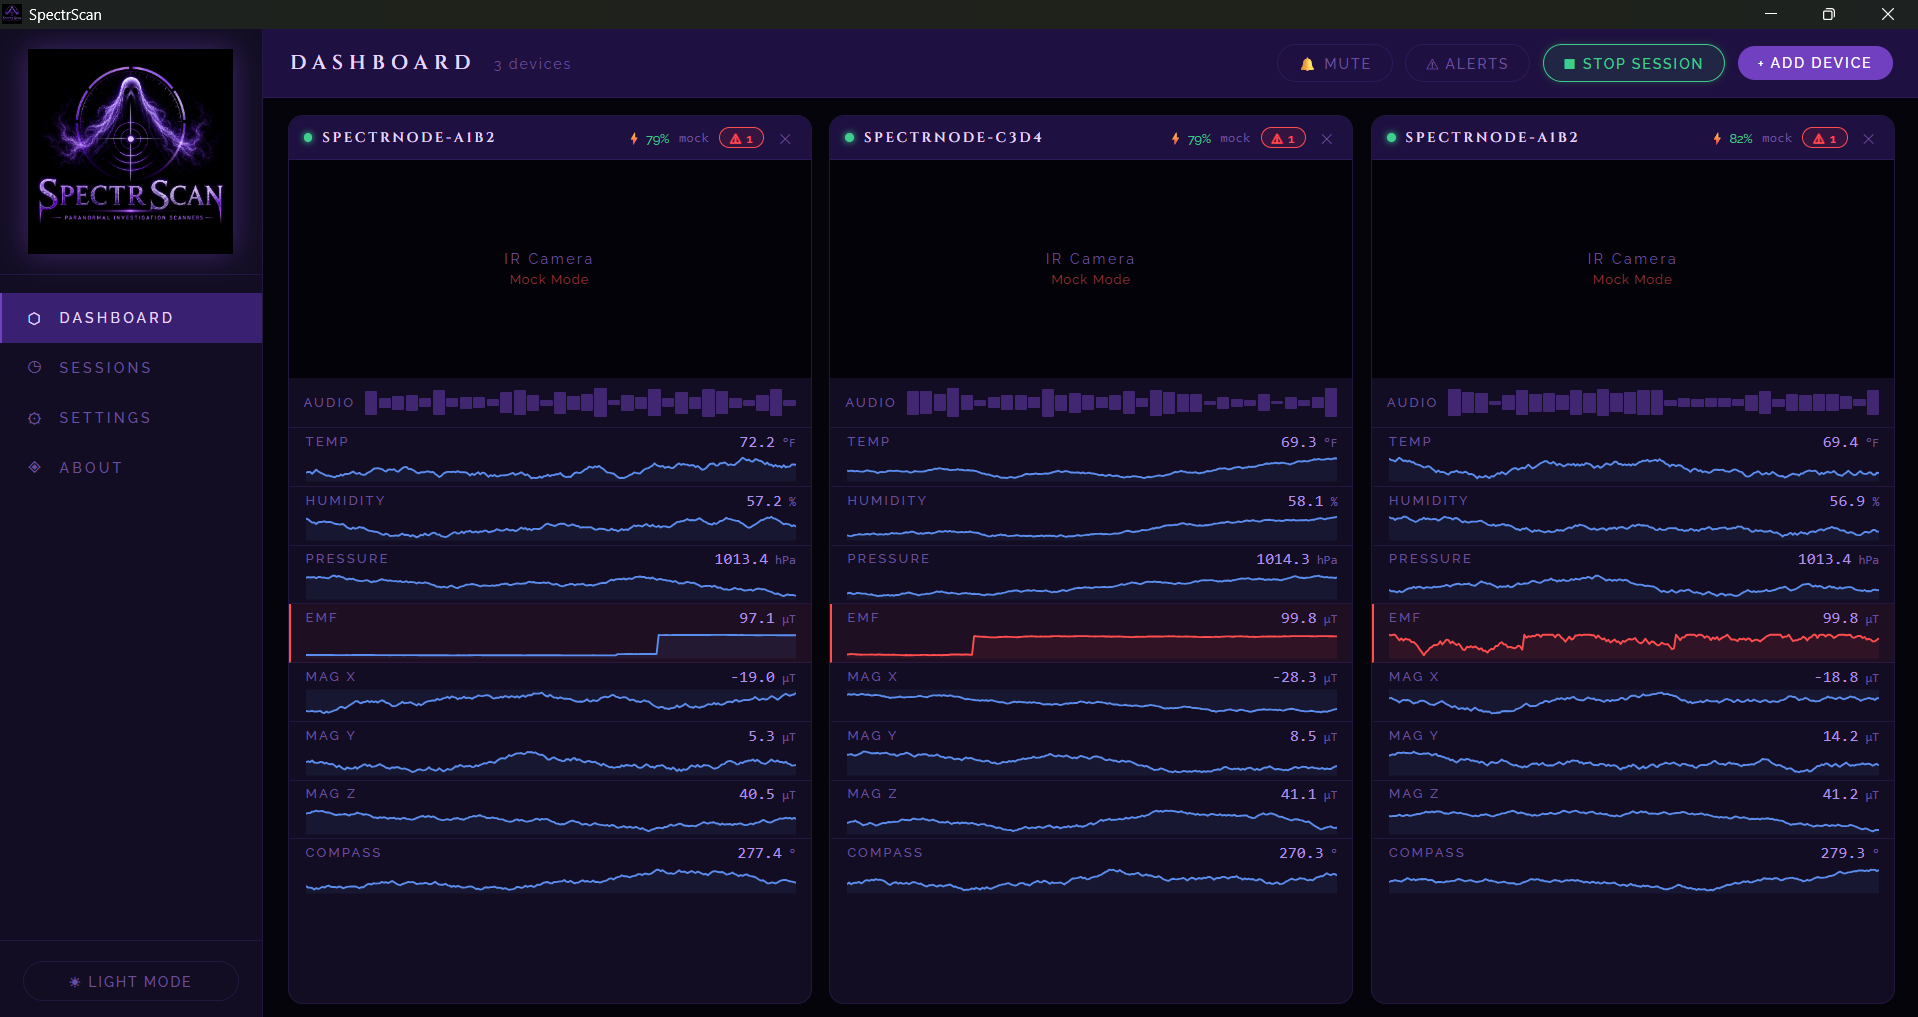Stop the current recording session
Screen dimensions: 1918x1017
tap(1633, 63)
